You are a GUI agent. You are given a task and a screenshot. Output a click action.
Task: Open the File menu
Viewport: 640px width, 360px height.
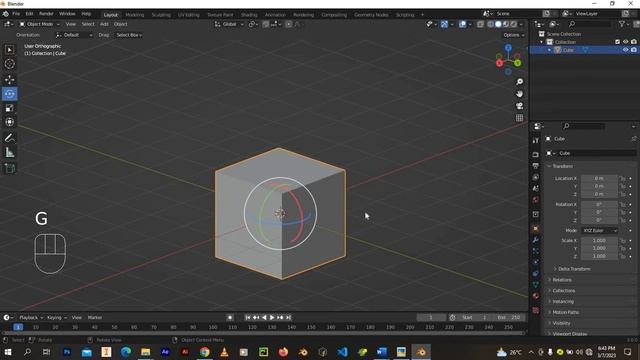pos(16,14)
